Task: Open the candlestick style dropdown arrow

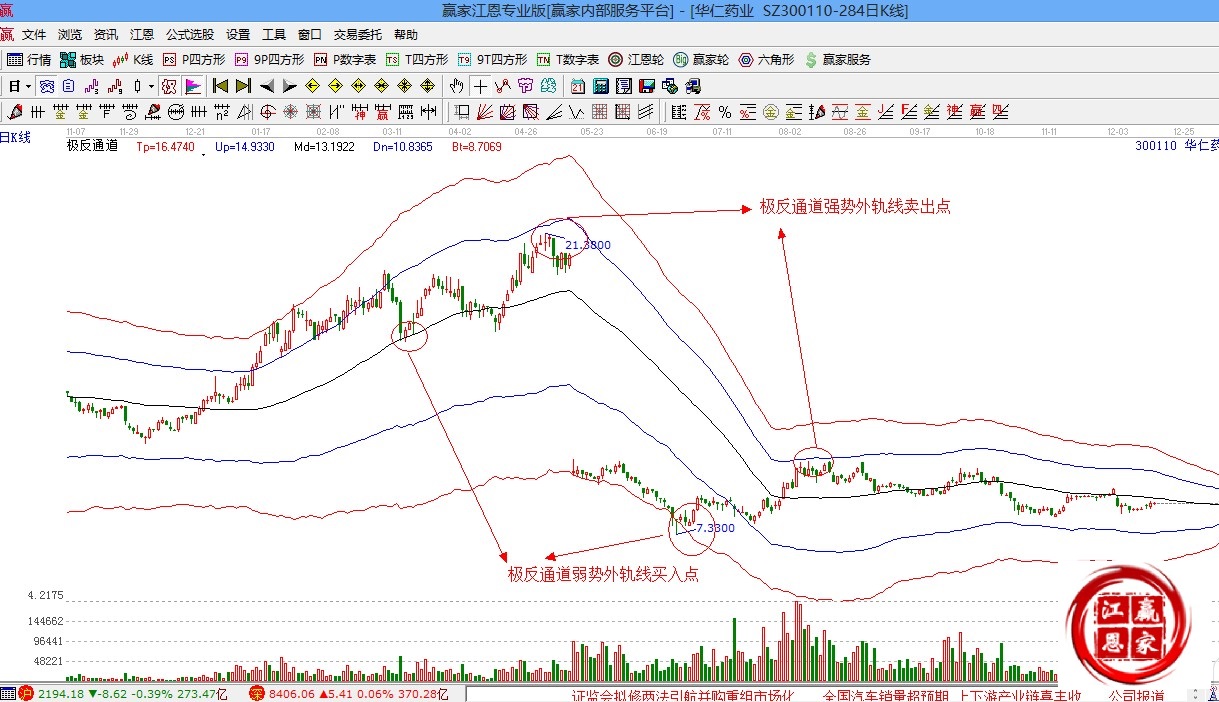Action: [151, 86]
